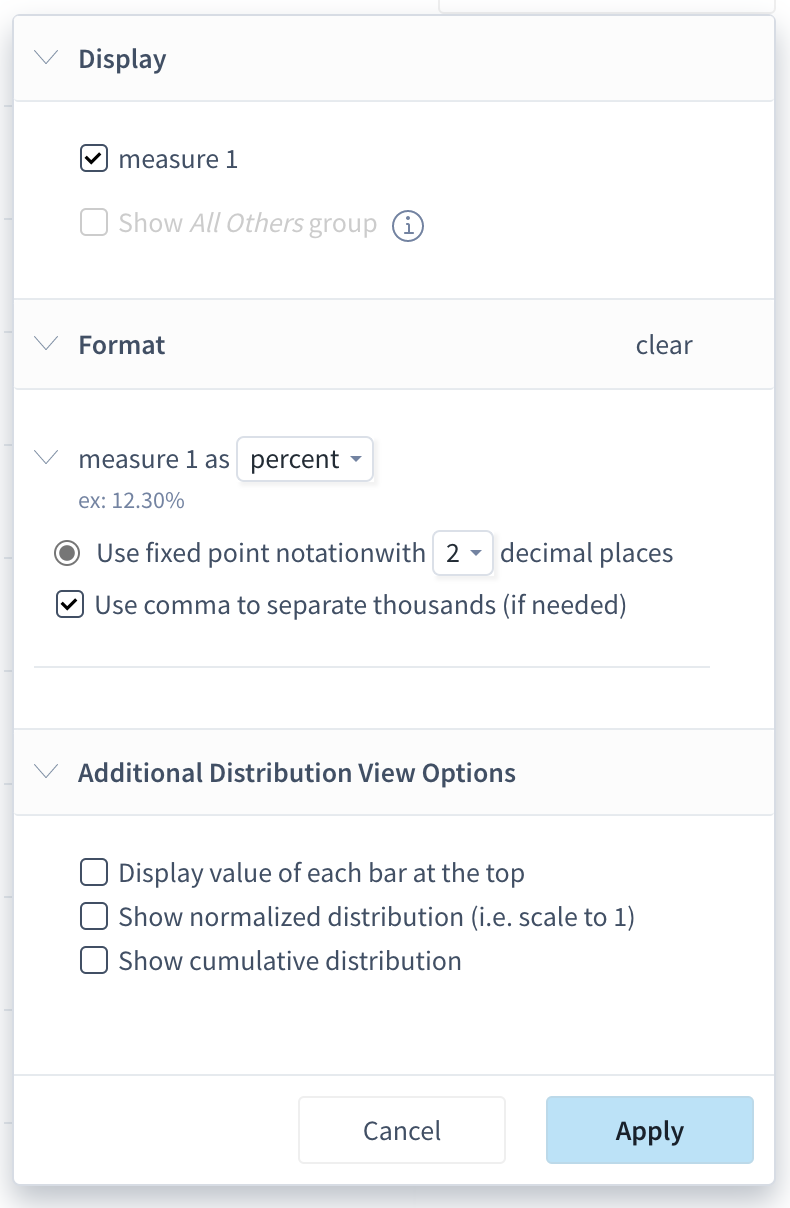Collapse the measure 1 format options chevron
Image resolution: width=790 pixels, height=1208 pixels.
[47, 459]
